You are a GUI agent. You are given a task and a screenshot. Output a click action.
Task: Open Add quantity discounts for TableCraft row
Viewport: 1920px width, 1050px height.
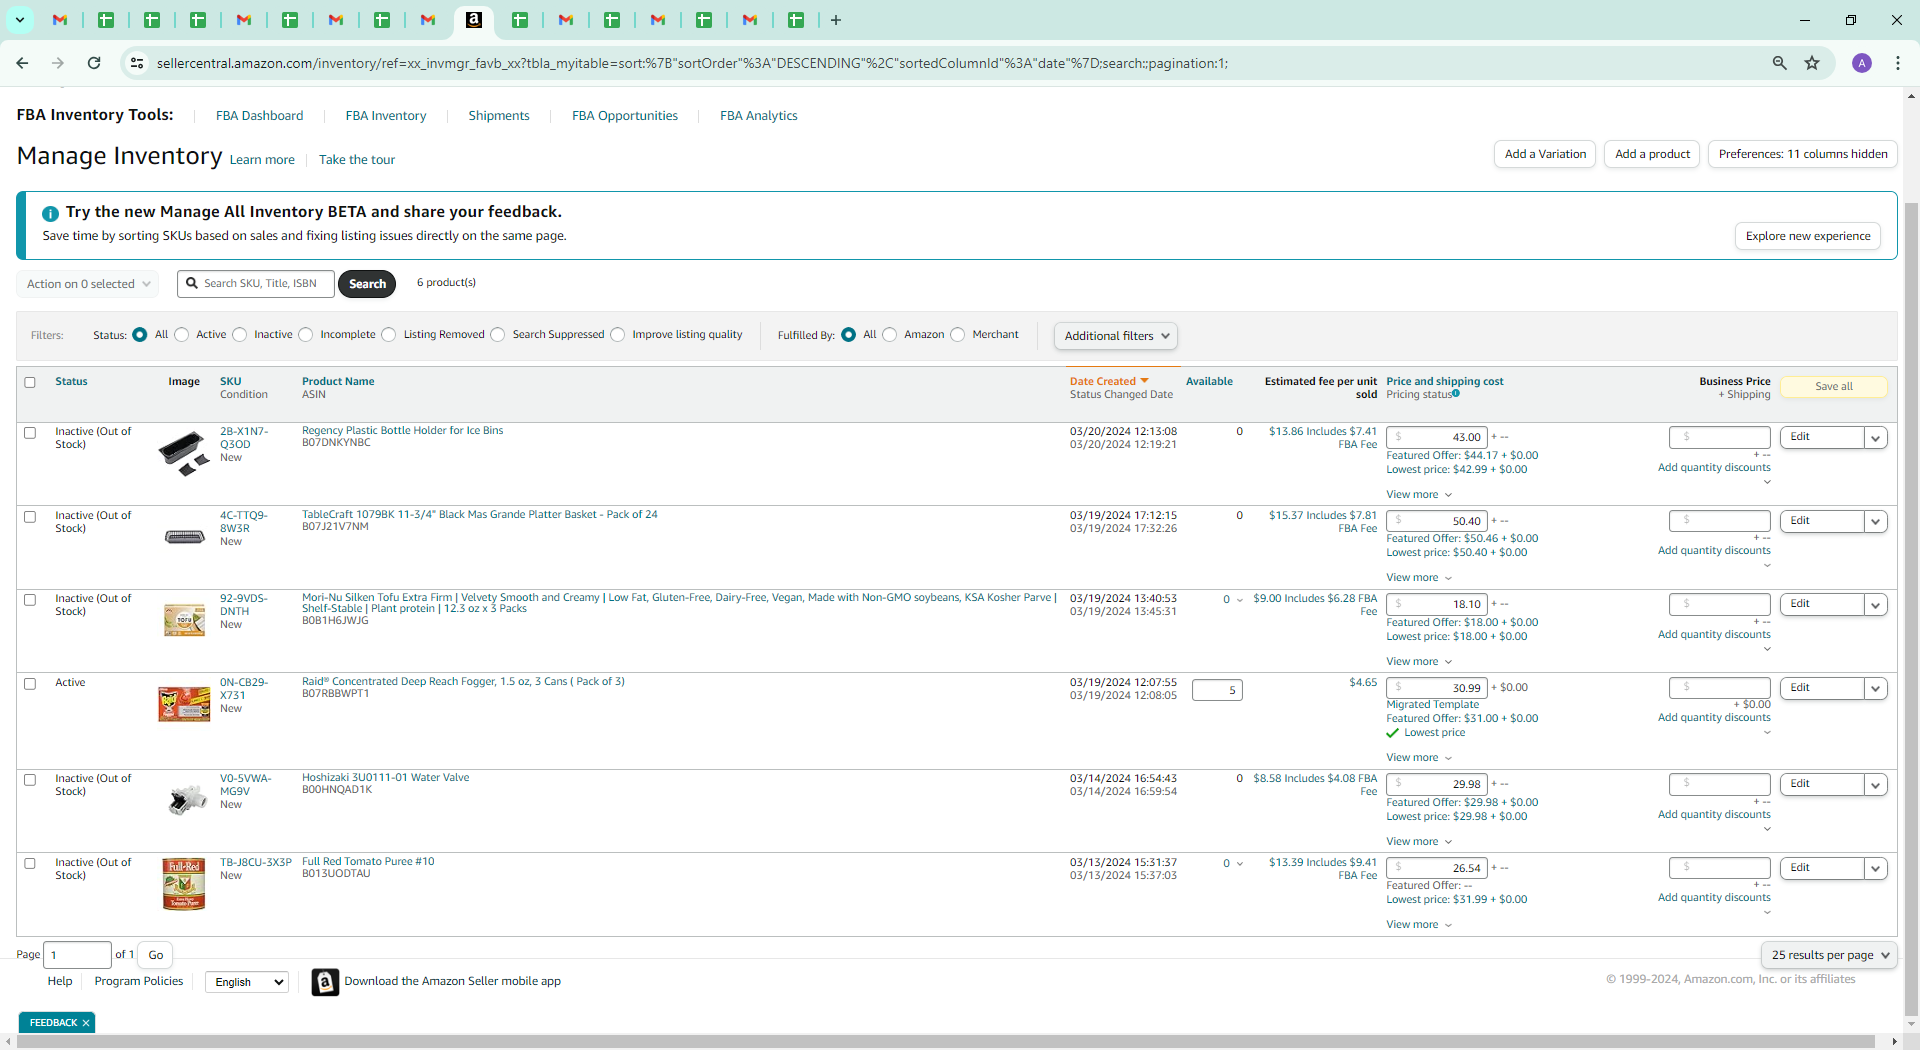[x=1714, y=551]
